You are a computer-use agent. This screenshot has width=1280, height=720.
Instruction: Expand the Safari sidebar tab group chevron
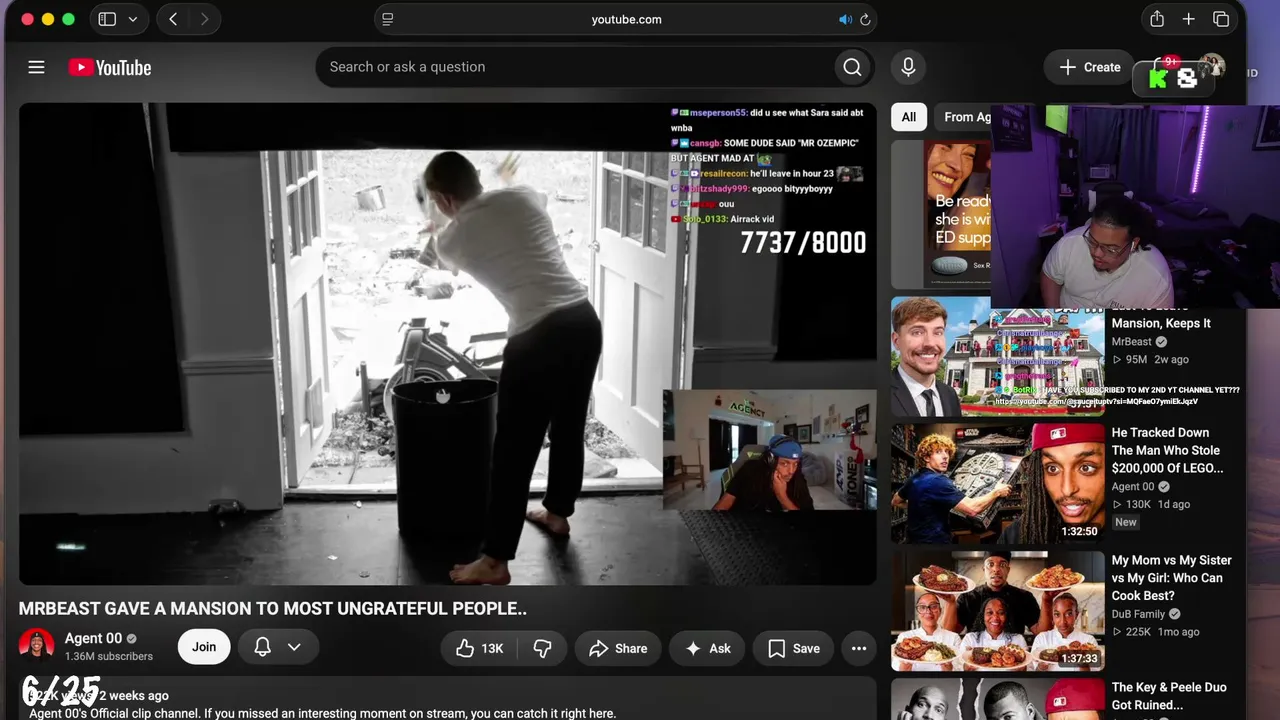pos(133,19)
